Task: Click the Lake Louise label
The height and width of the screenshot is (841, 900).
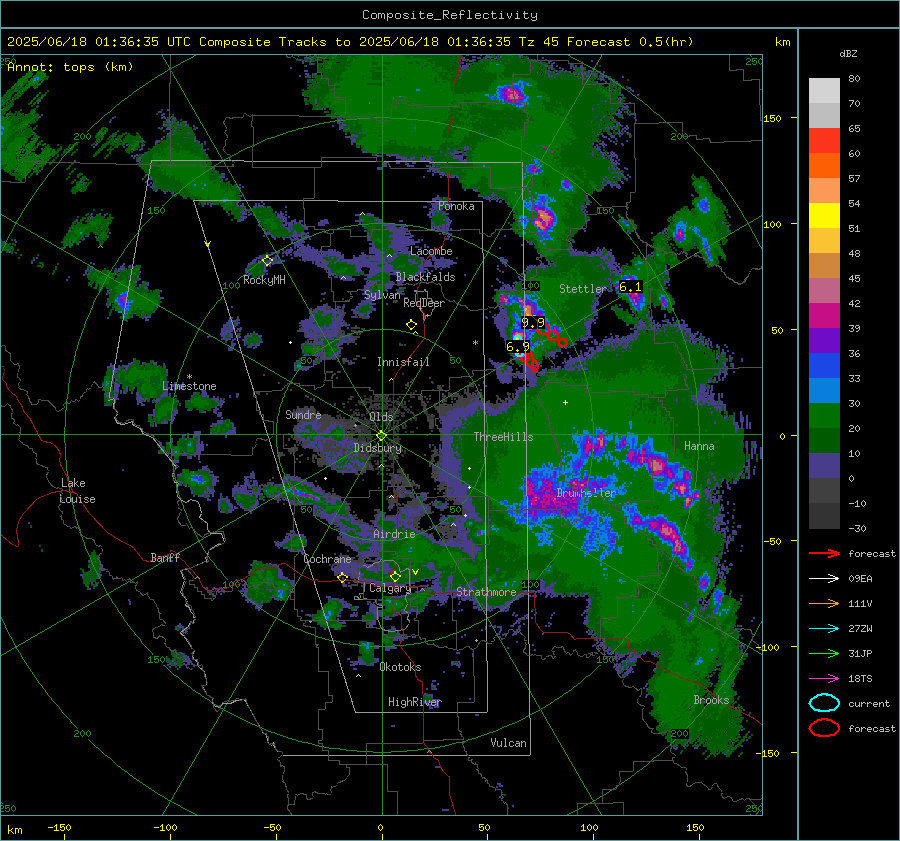Action: [x=77, y=491]
